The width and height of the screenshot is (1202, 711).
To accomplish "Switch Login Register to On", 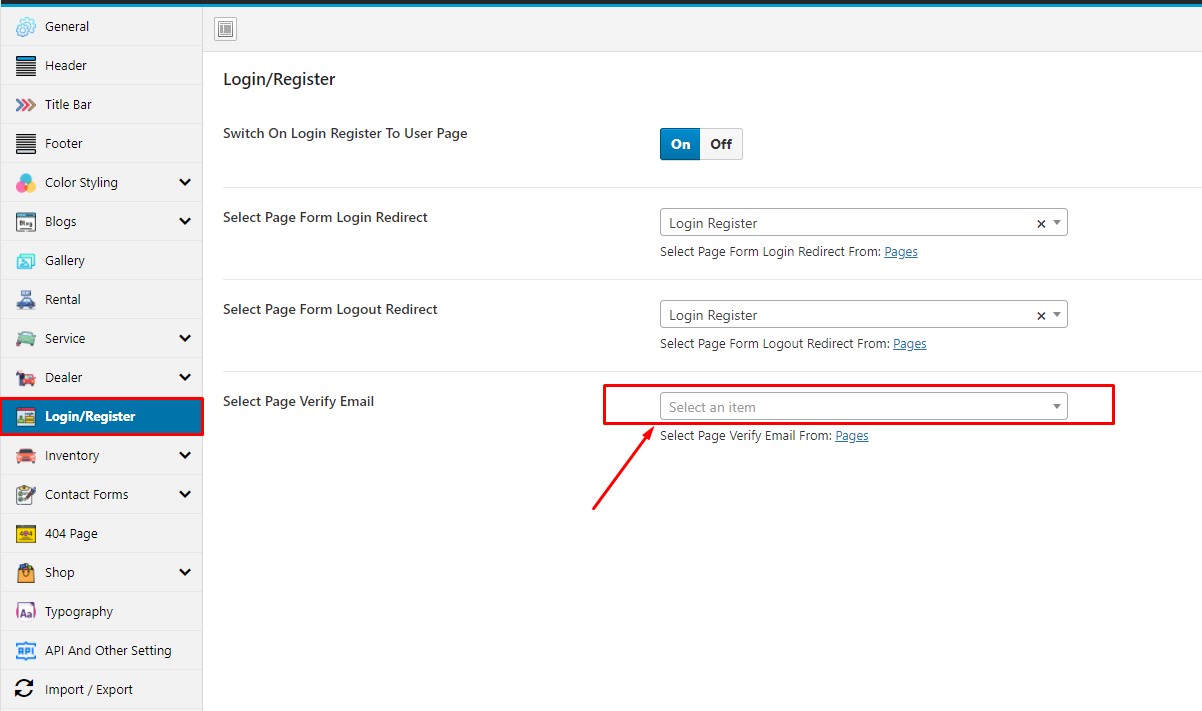I will pyautogui.click(x=680, y=144).
